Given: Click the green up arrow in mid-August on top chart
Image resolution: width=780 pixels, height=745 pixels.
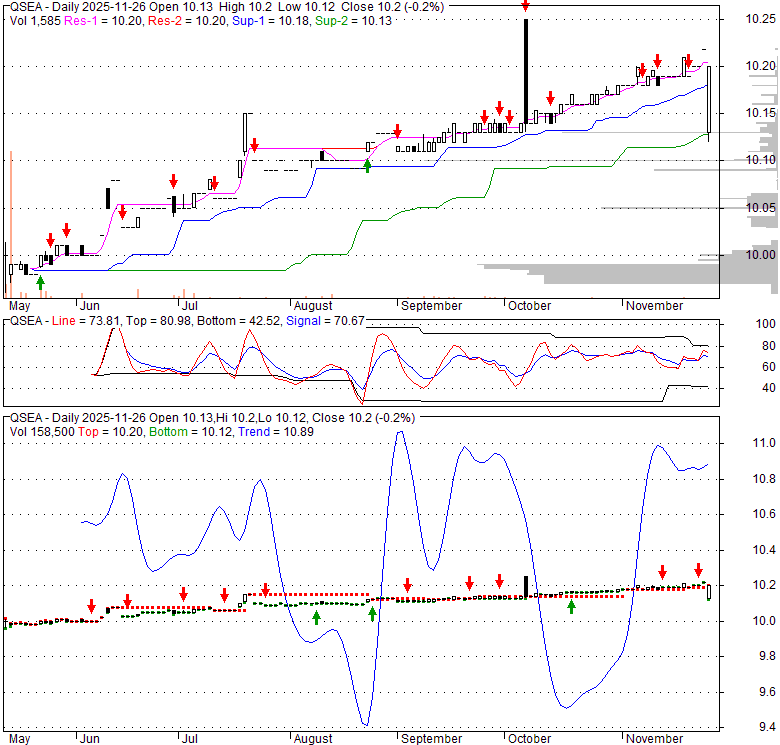Looking at the screenshot, I should [x=367, y=165].
